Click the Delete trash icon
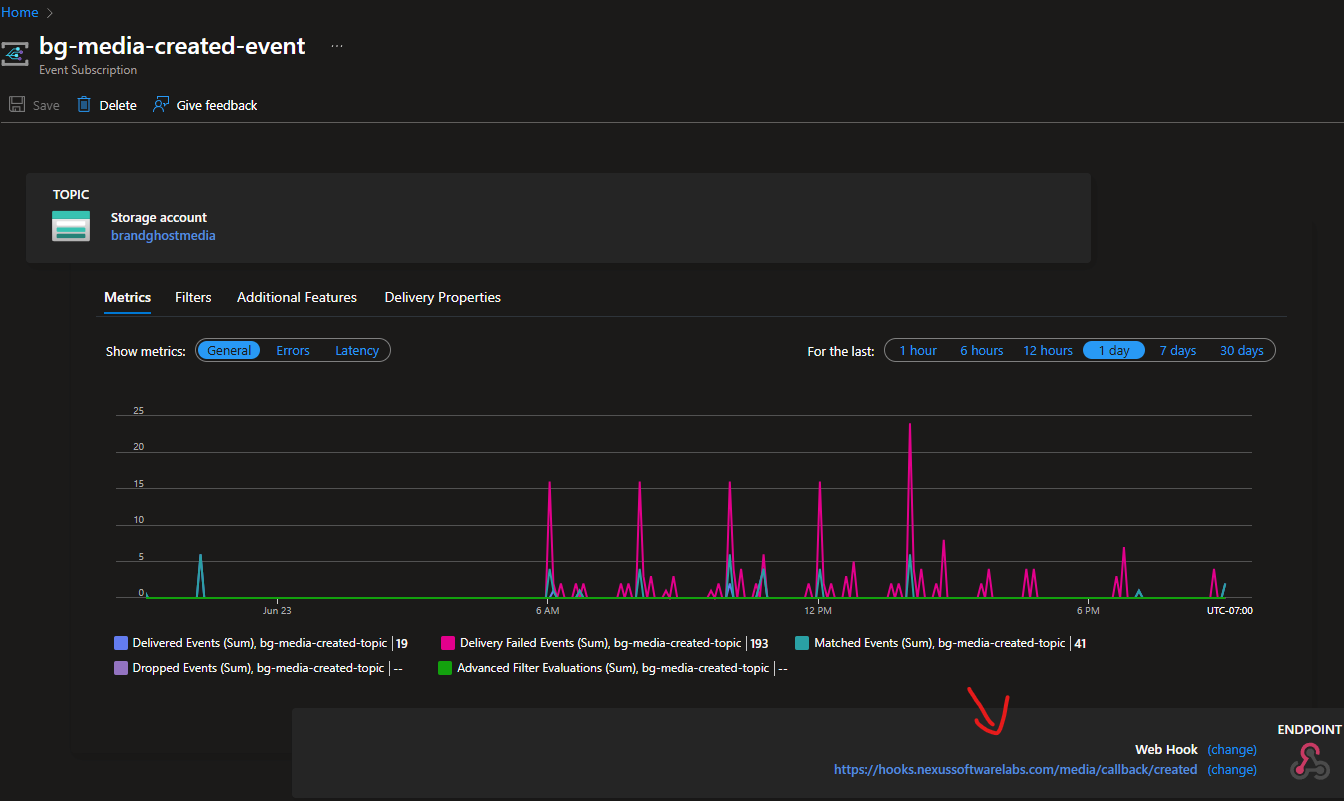The height and width of the screenshot is (801, 1344). pyautogui.click(x=84, y=105)
